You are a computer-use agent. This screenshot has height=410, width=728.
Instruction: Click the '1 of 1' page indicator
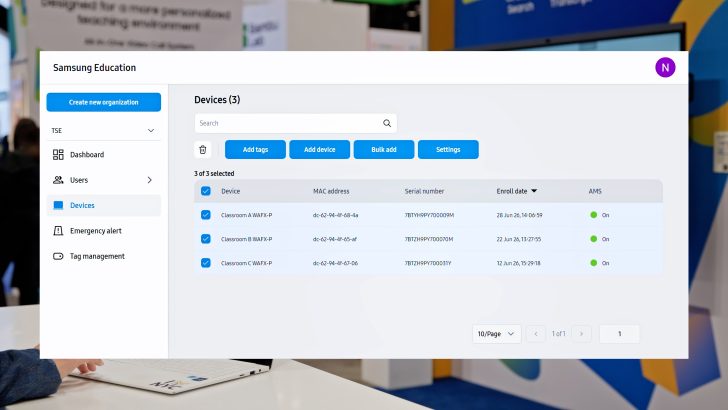pyautogui.click(x=559, y=334)
